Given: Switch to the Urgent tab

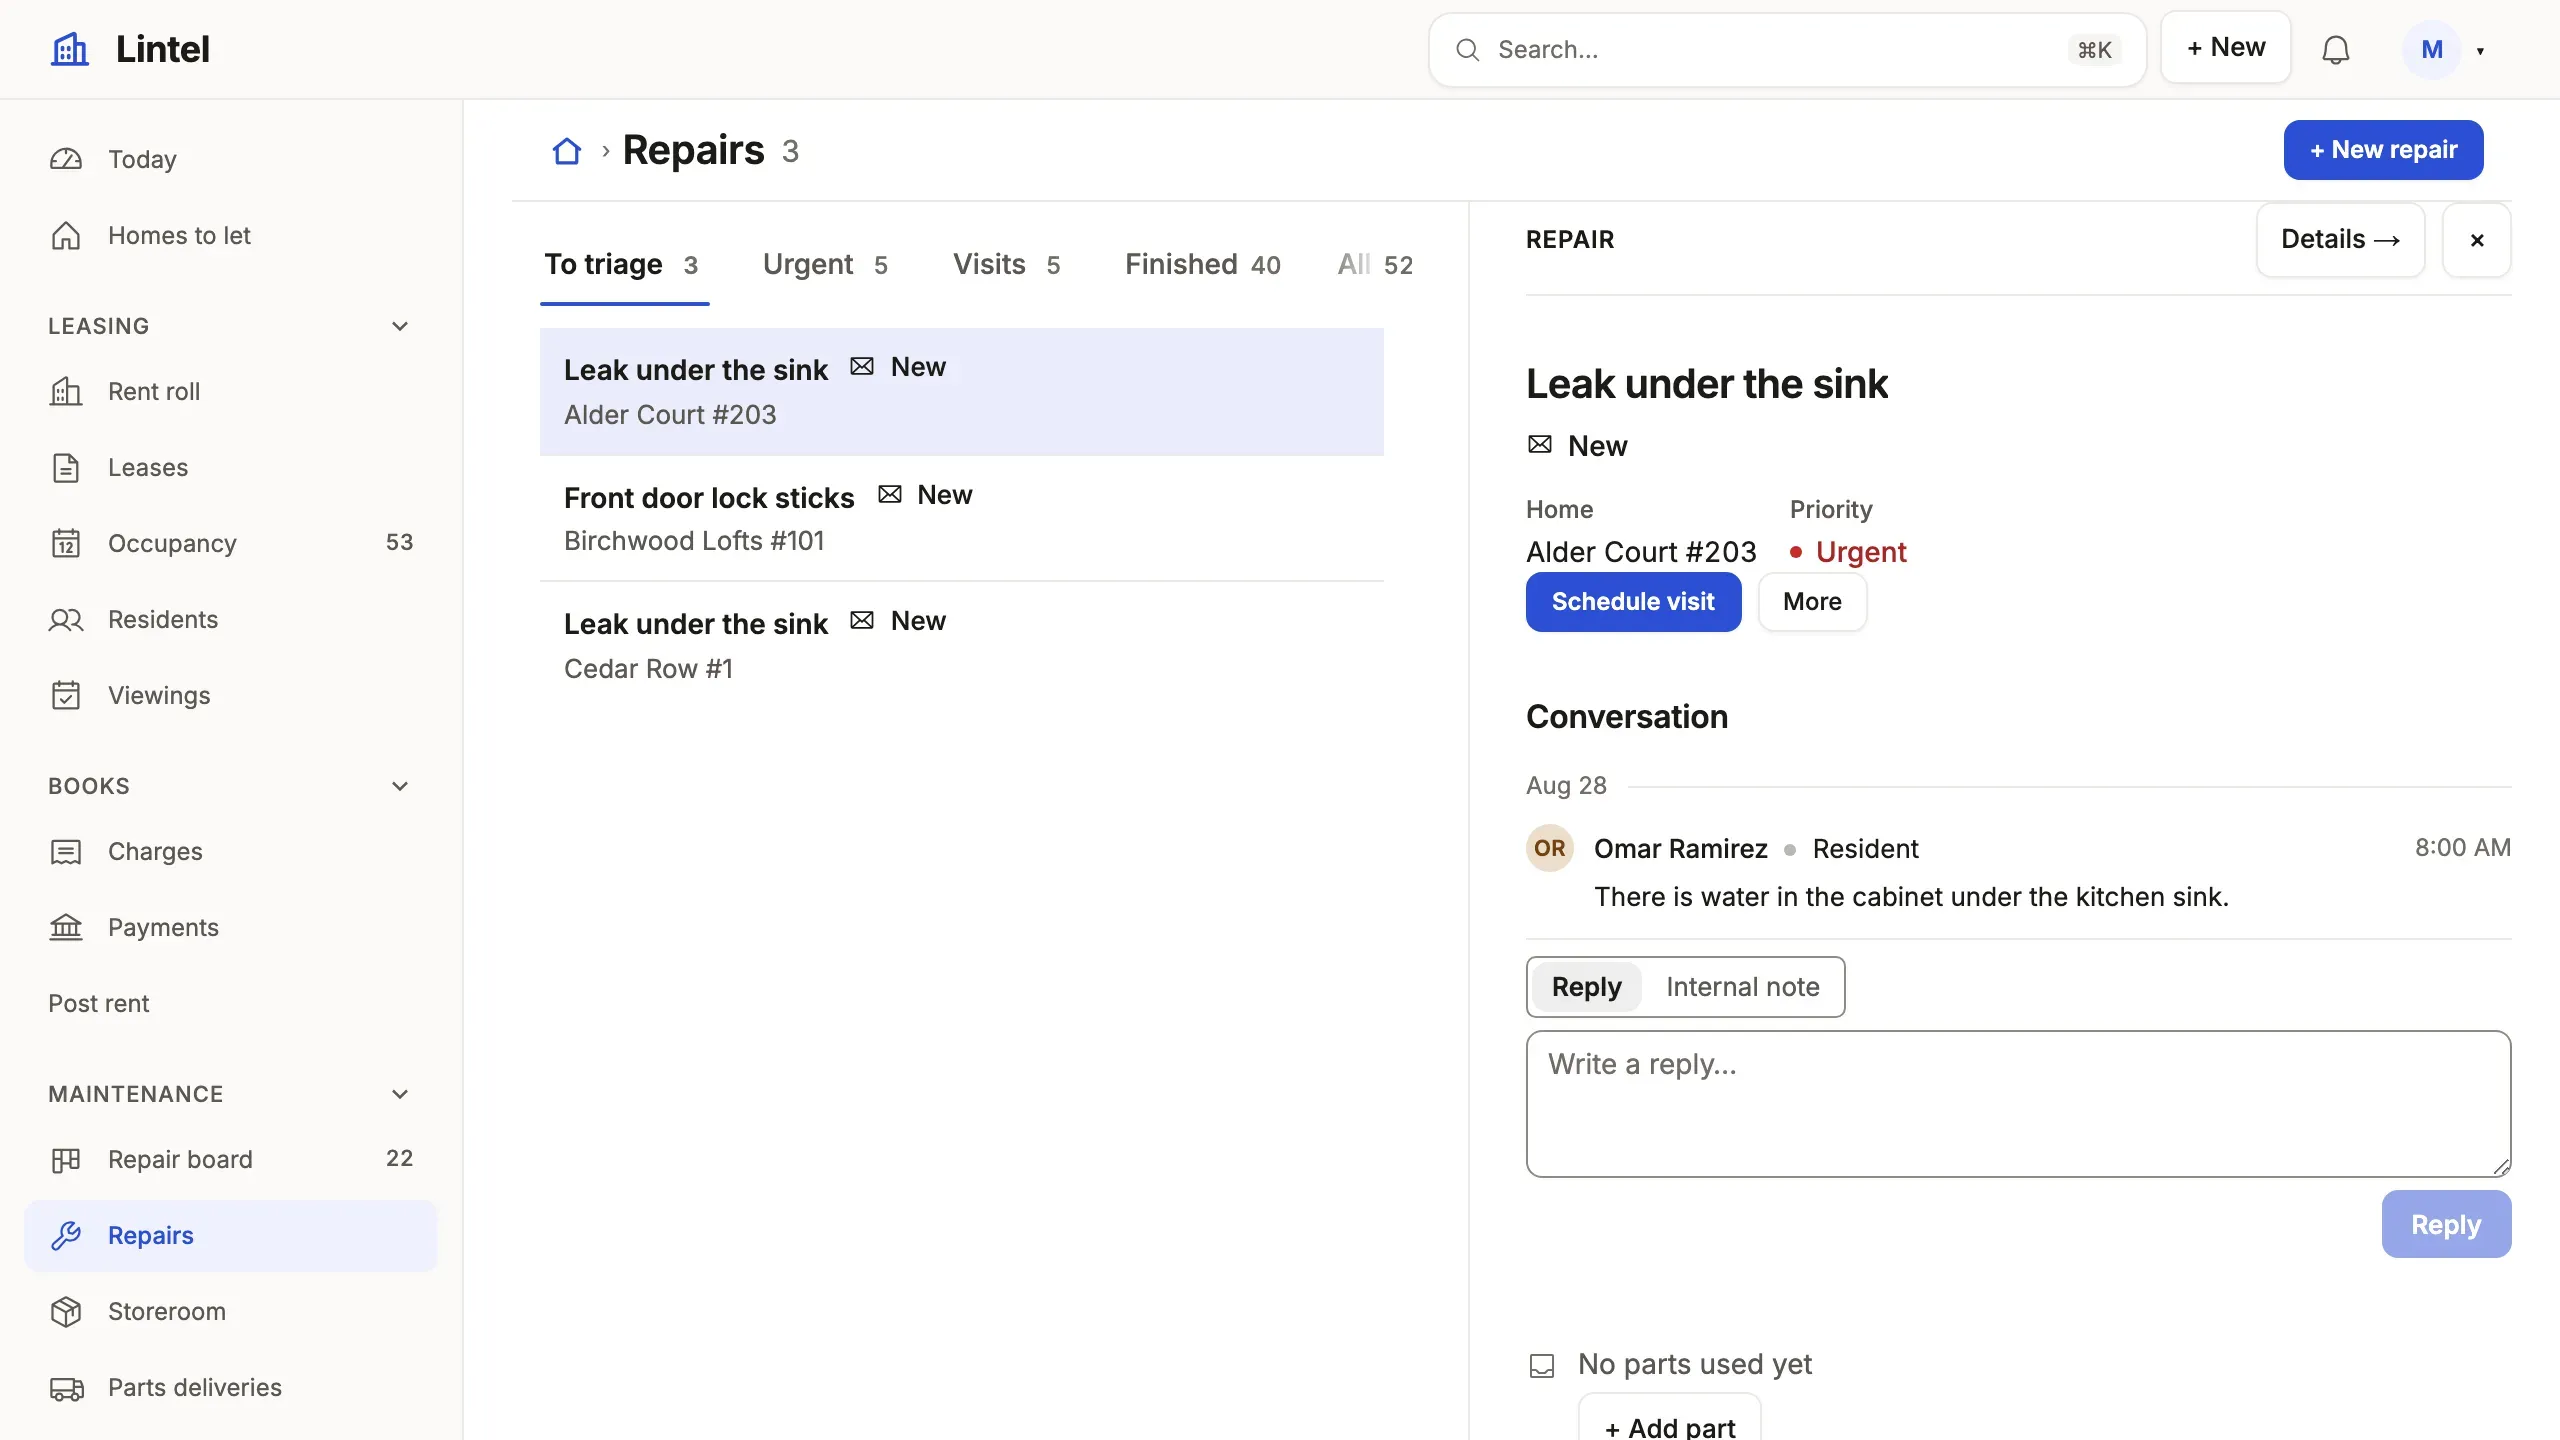Looking at the screenshot, I should click(x=826, y=265).
